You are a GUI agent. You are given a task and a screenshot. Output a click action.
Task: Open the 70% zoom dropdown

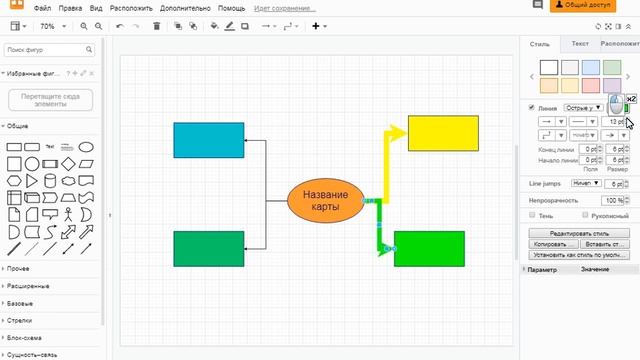point(53,26)
